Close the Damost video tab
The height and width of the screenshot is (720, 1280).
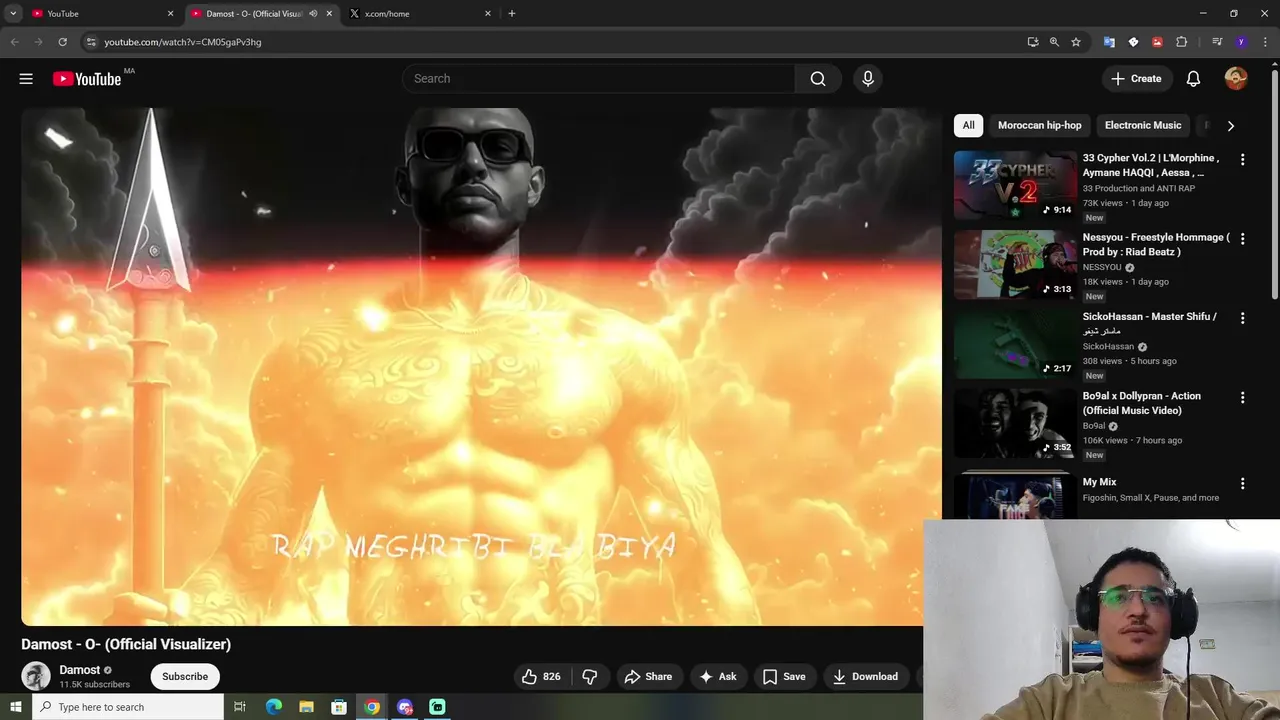pyautogui.click(x=329, y=14)
